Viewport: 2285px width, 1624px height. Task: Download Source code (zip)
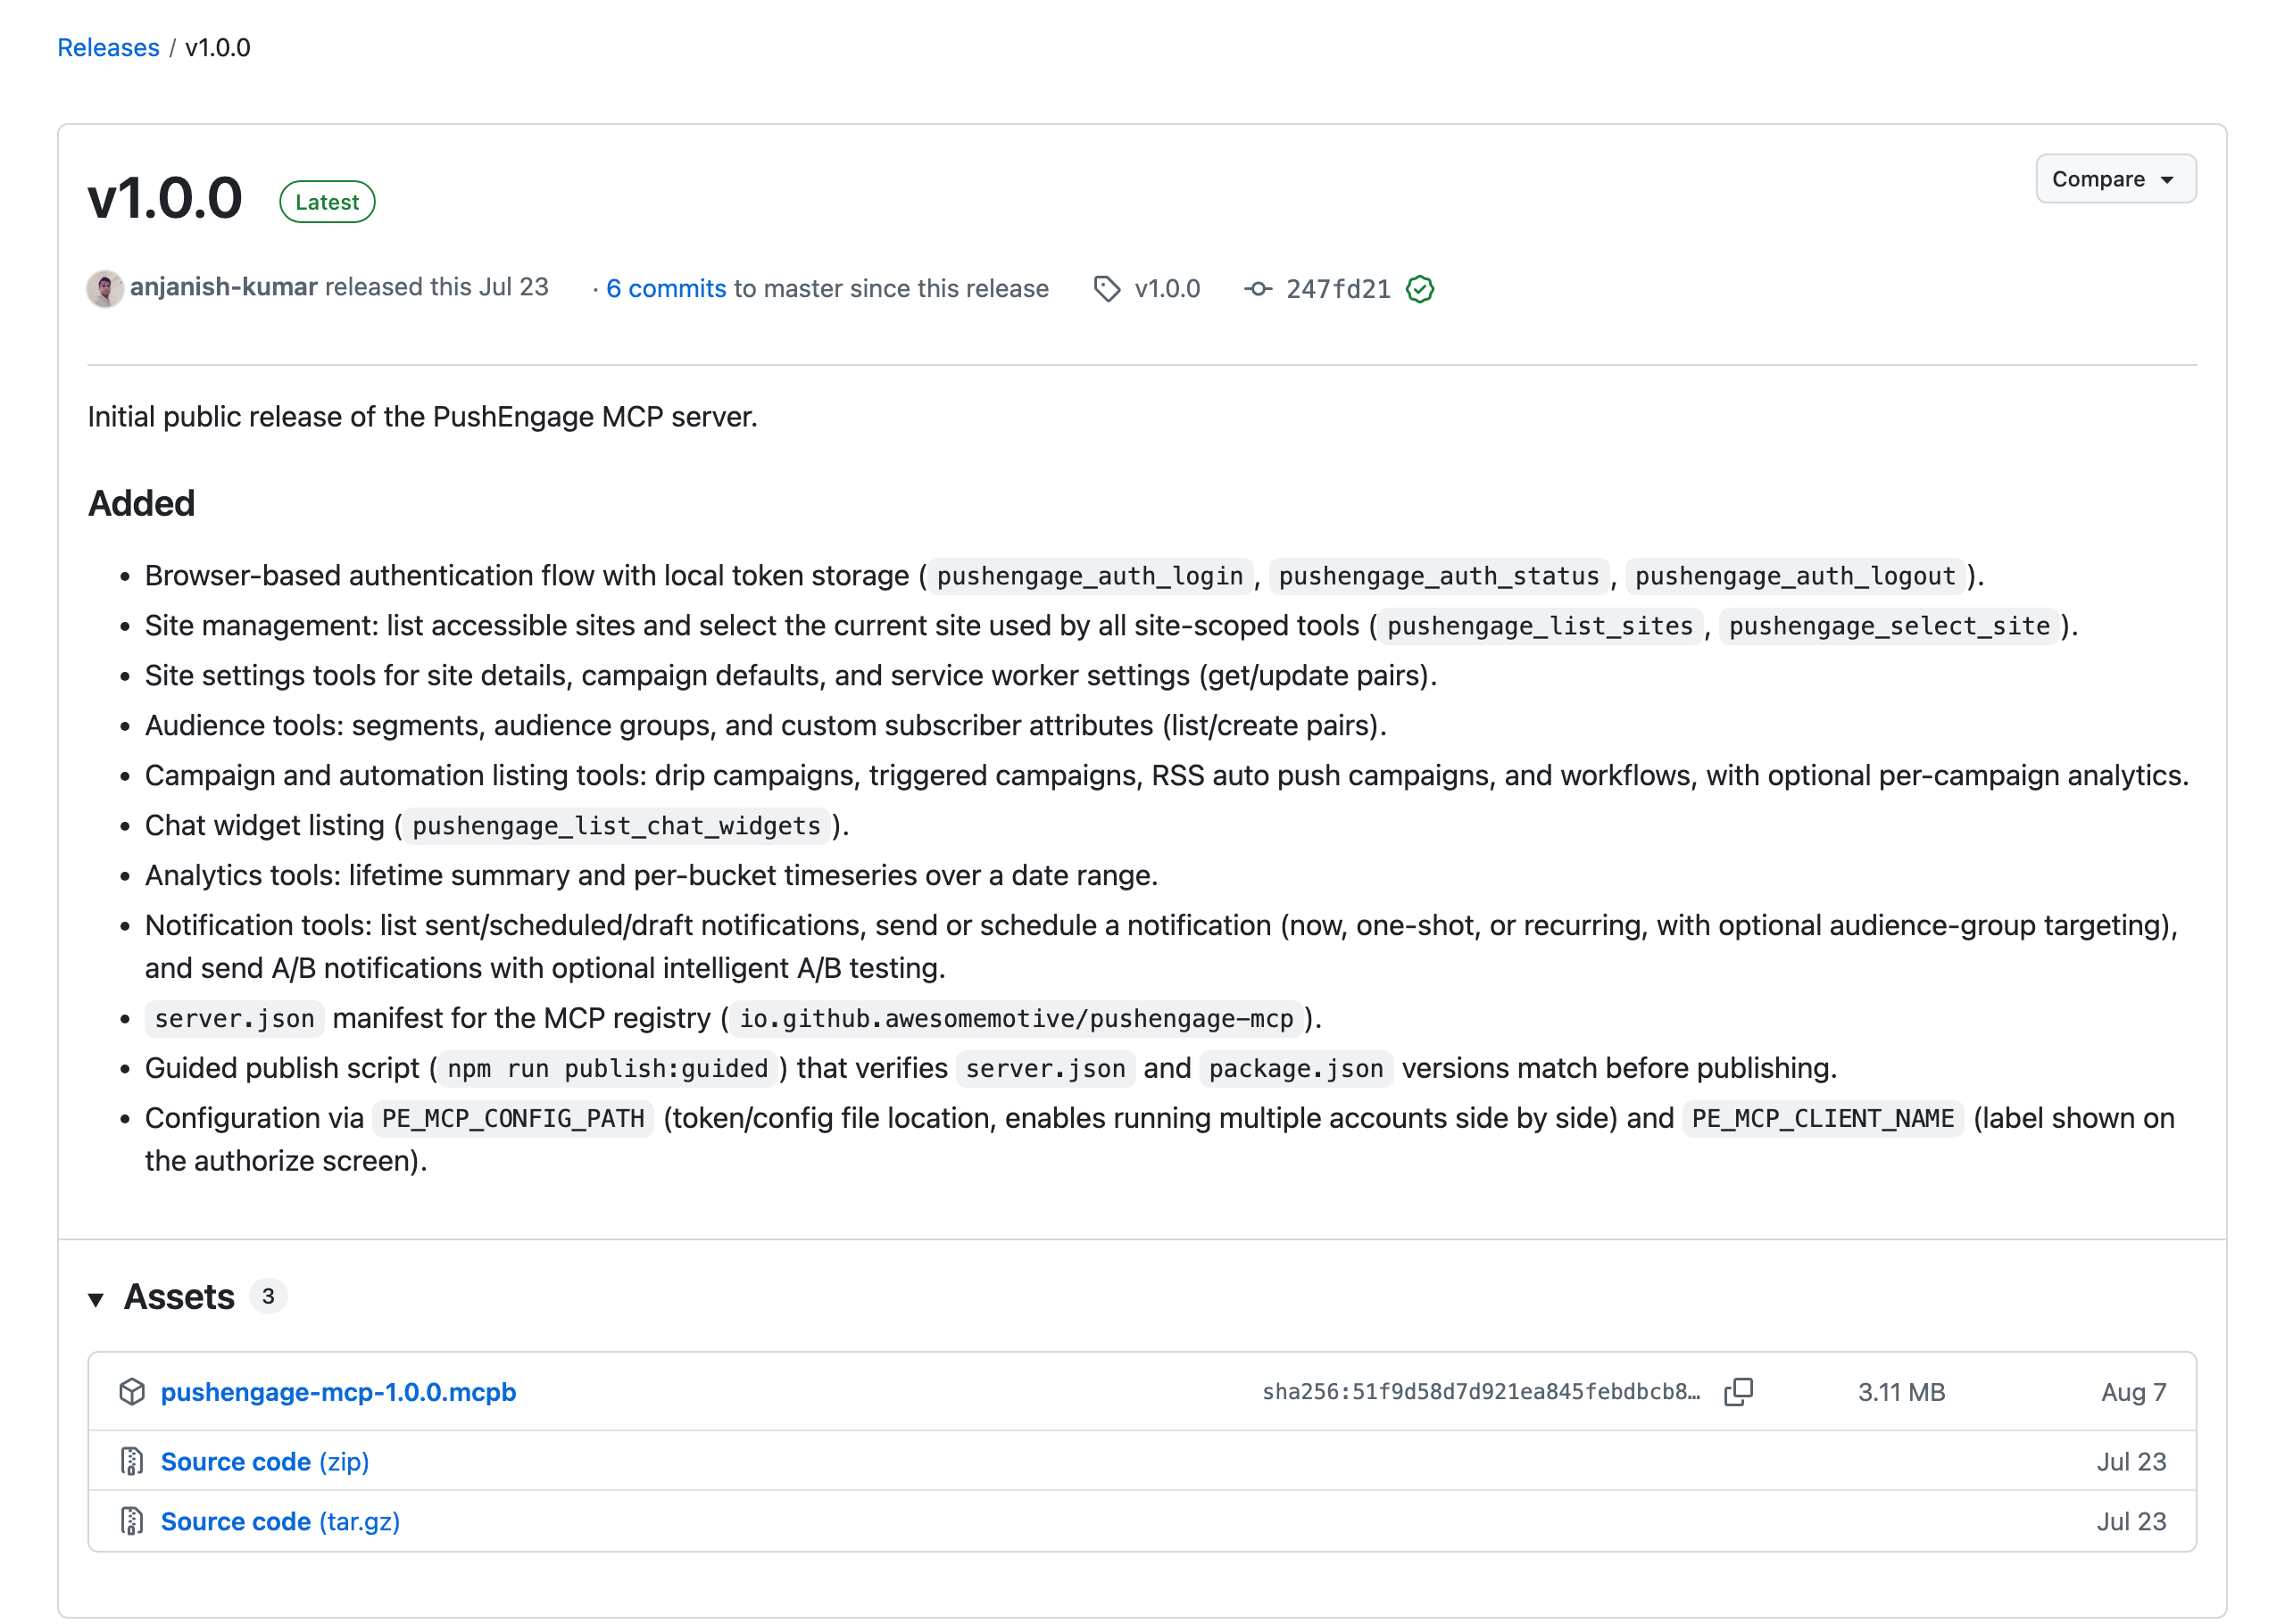[x=265, y=1461]
